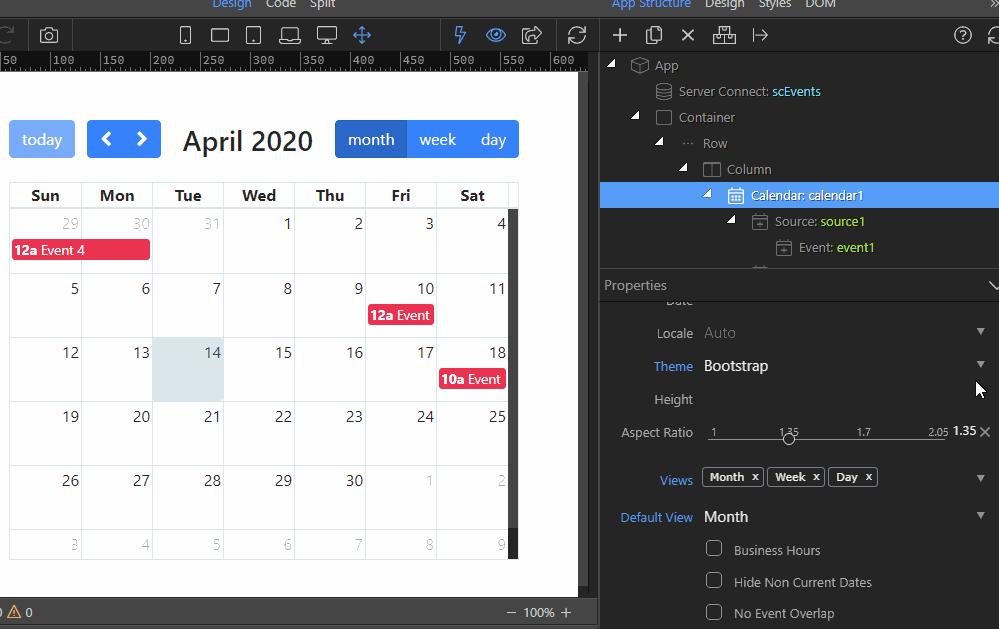Open the App Structure tab
This screenshot has width=999, height=629.
tap(651, 4)
